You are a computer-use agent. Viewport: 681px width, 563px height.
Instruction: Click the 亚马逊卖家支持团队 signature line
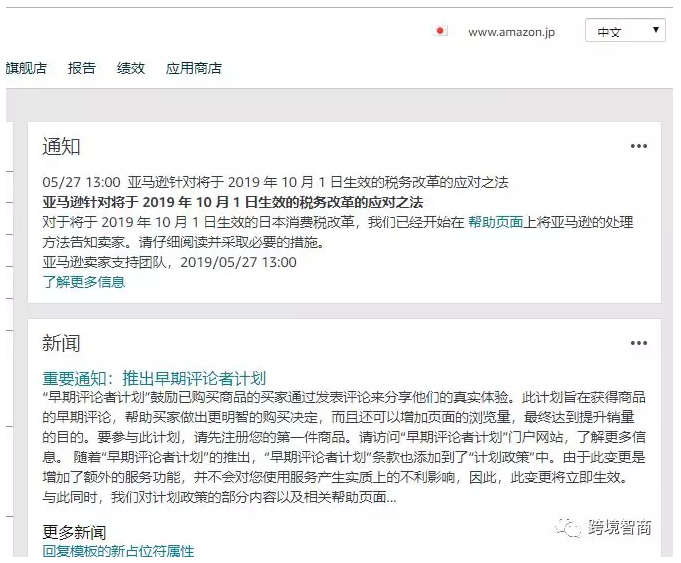pyautogui.click(x=169, y=262)
